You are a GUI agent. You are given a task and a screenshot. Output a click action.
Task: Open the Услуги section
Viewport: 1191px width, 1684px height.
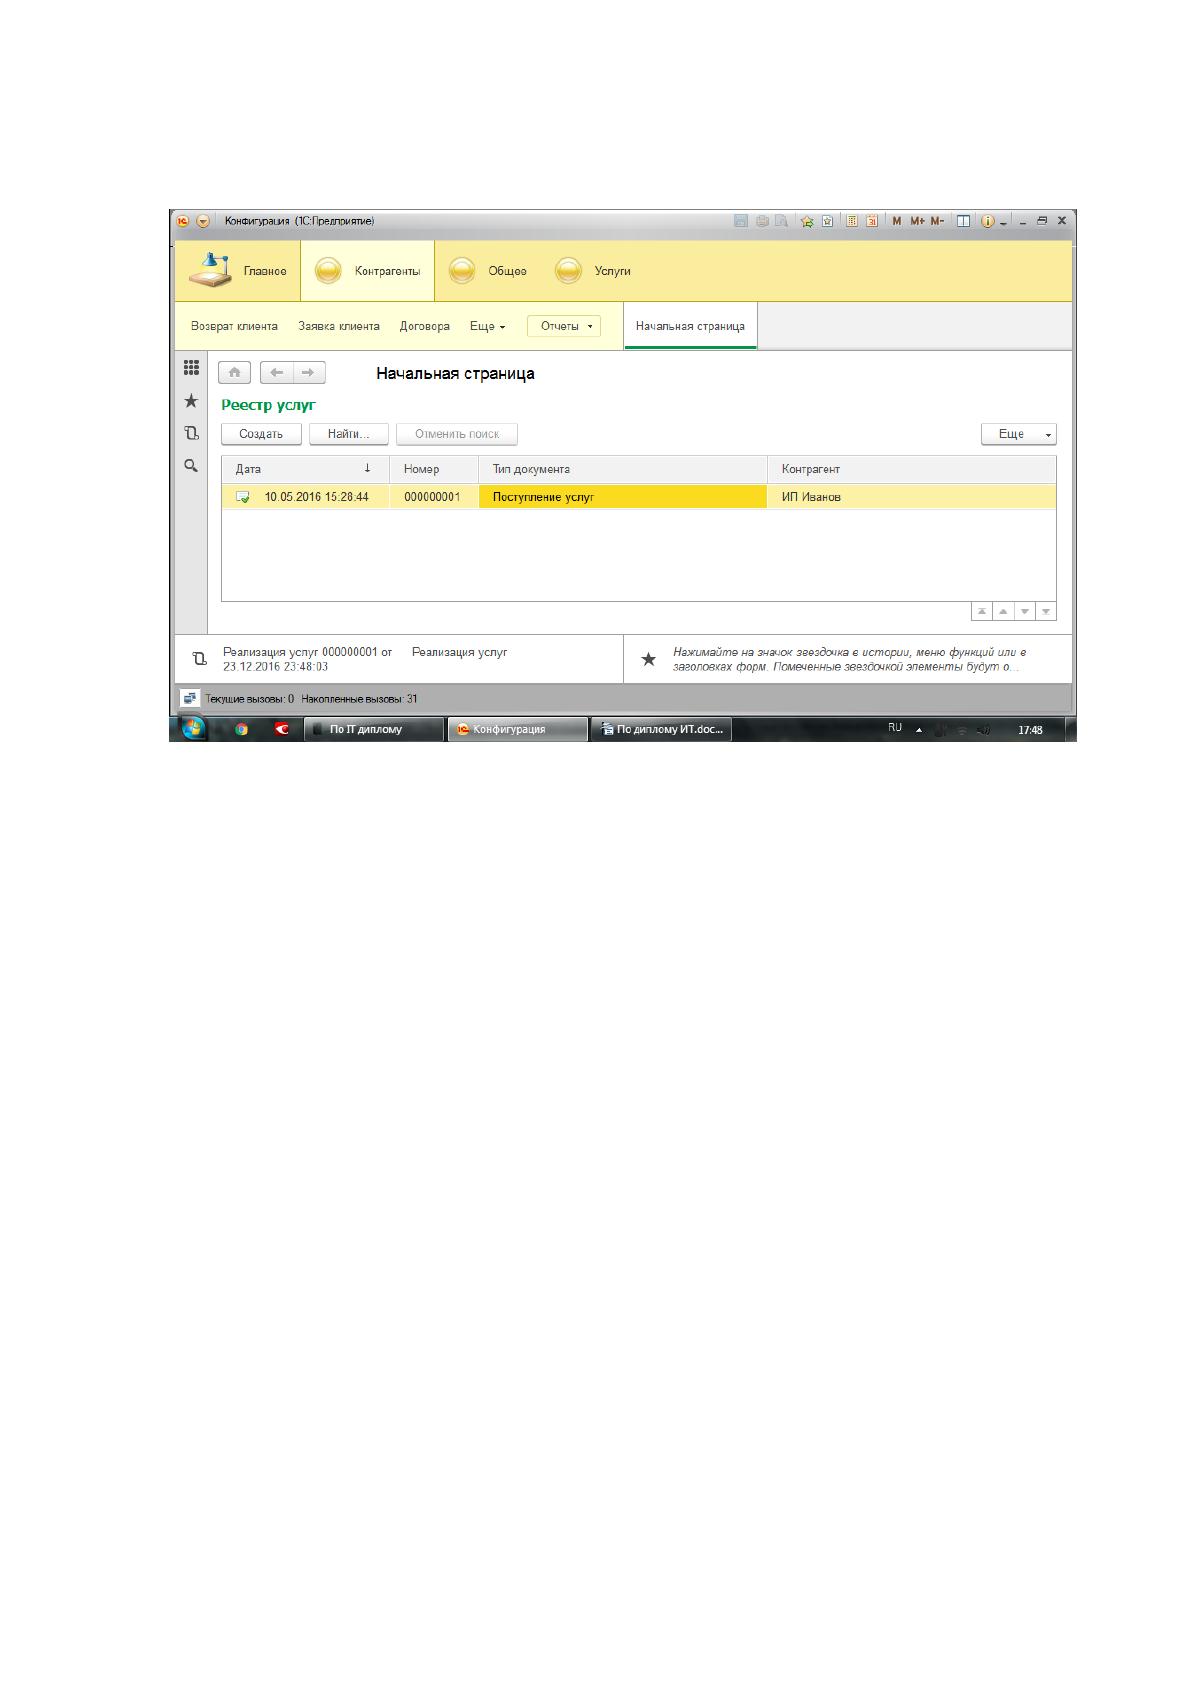pyautogui.click(x=593, y=271)
